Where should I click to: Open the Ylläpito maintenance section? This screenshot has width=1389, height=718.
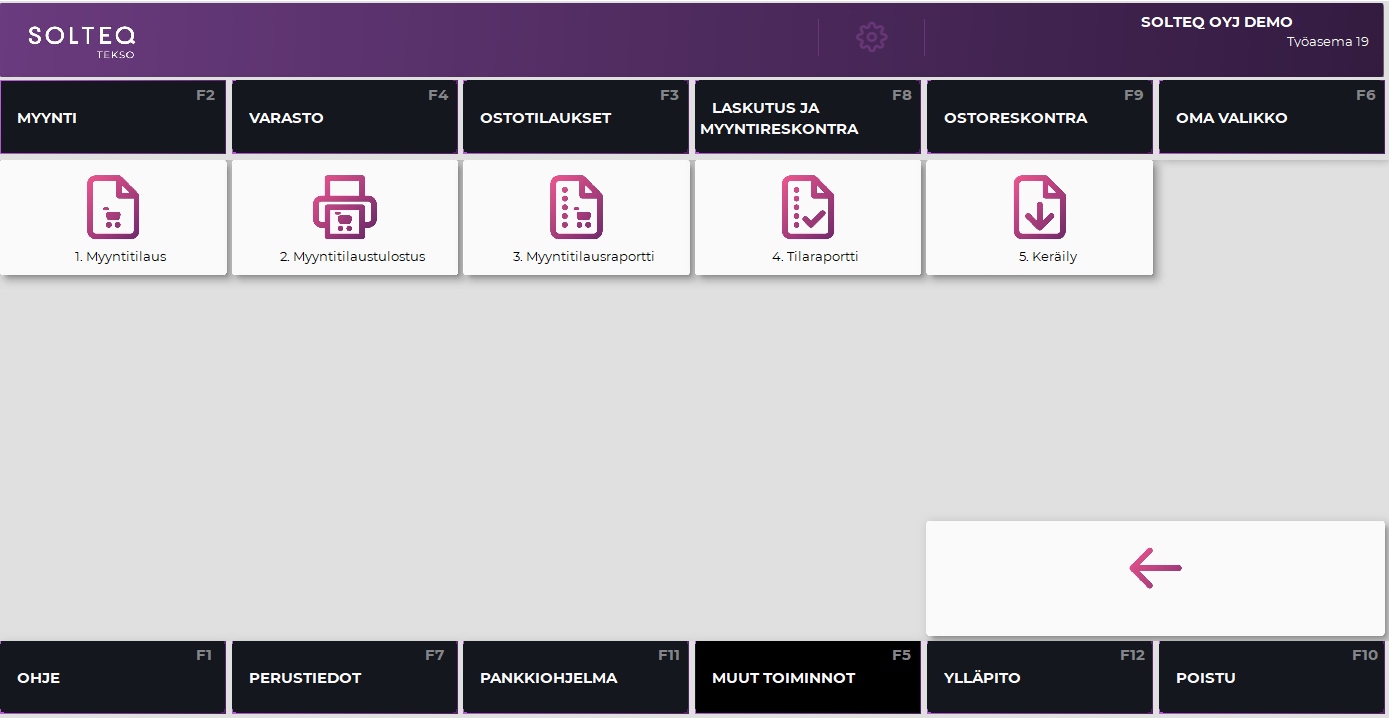(x=1040, y=678)
